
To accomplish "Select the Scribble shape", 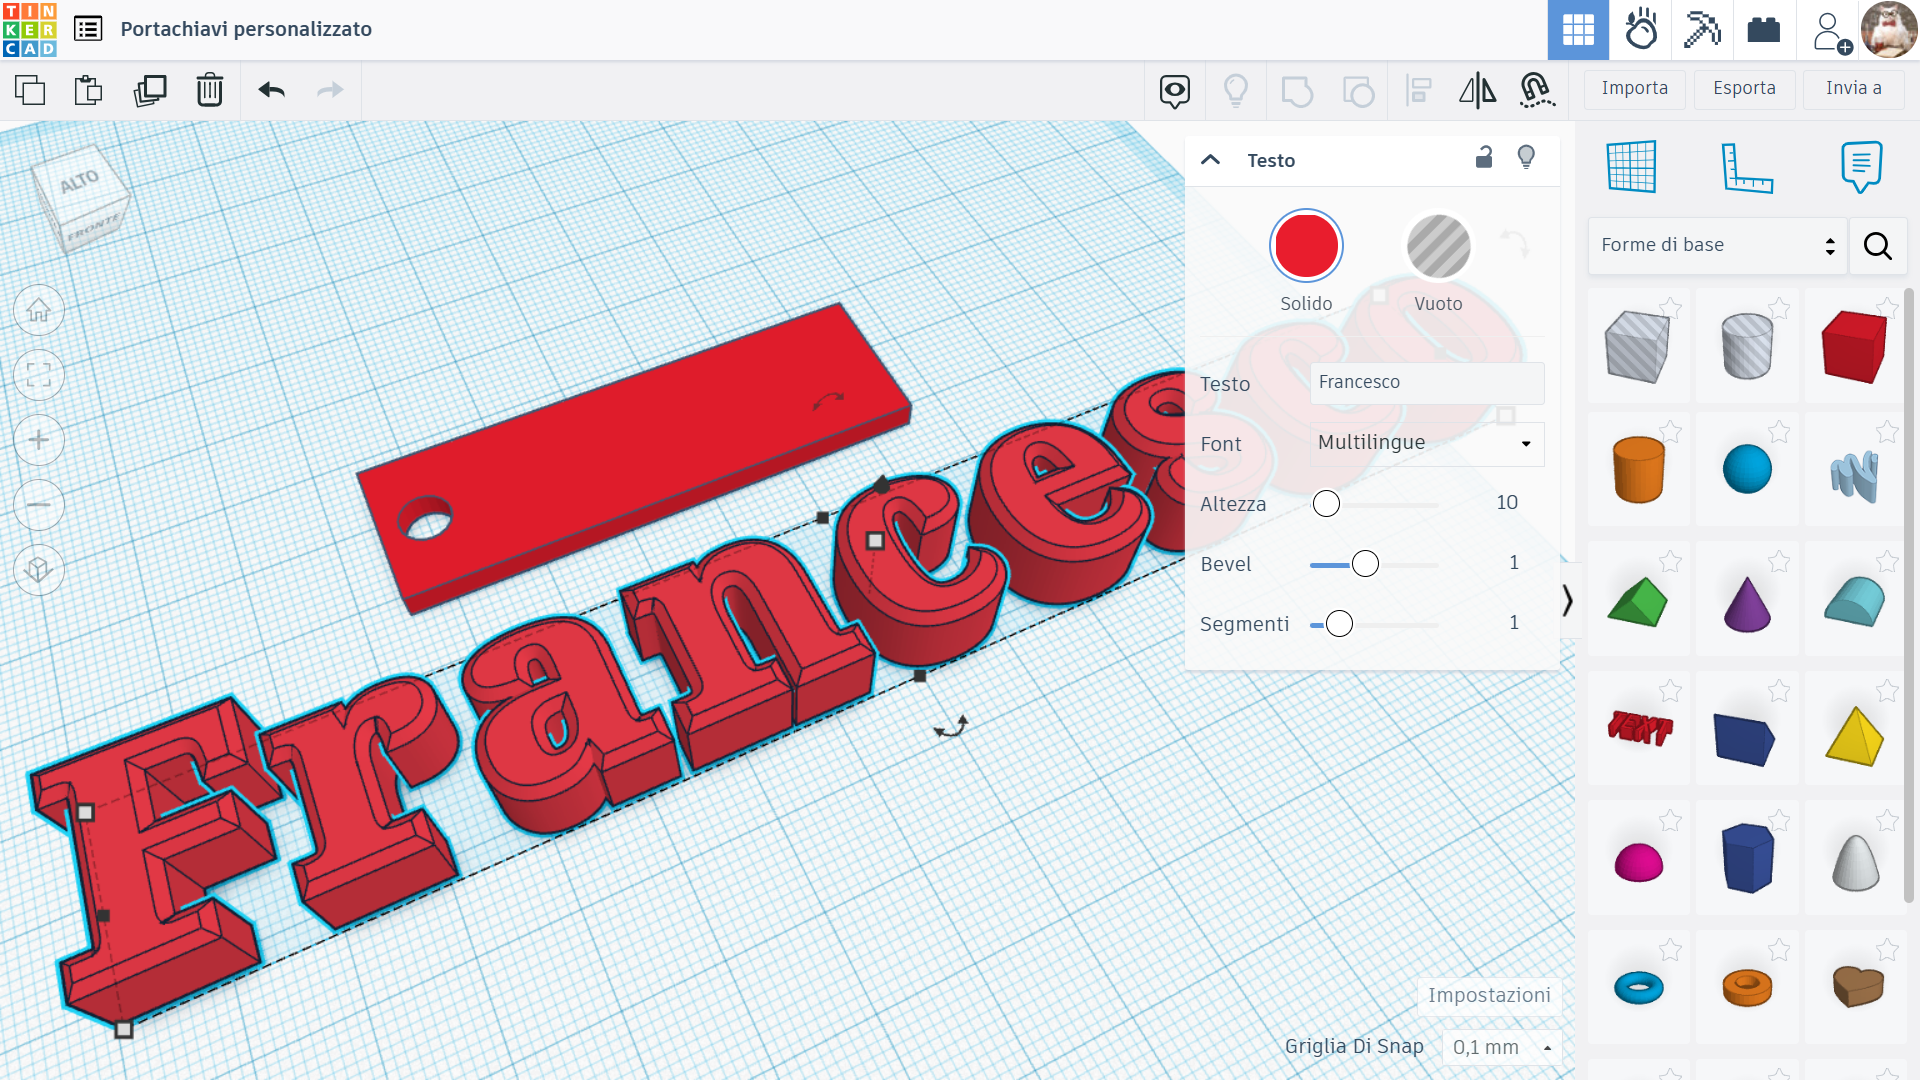I will pyautogui.click(x=1854, y=476).
